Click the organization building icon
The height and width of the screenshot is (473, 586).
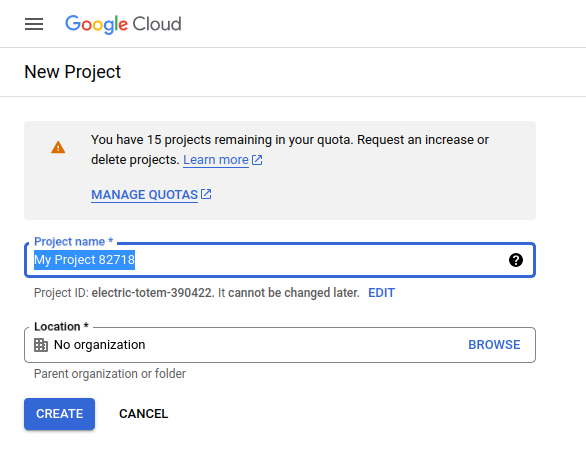pyautogui.click(x=41, y=345)
